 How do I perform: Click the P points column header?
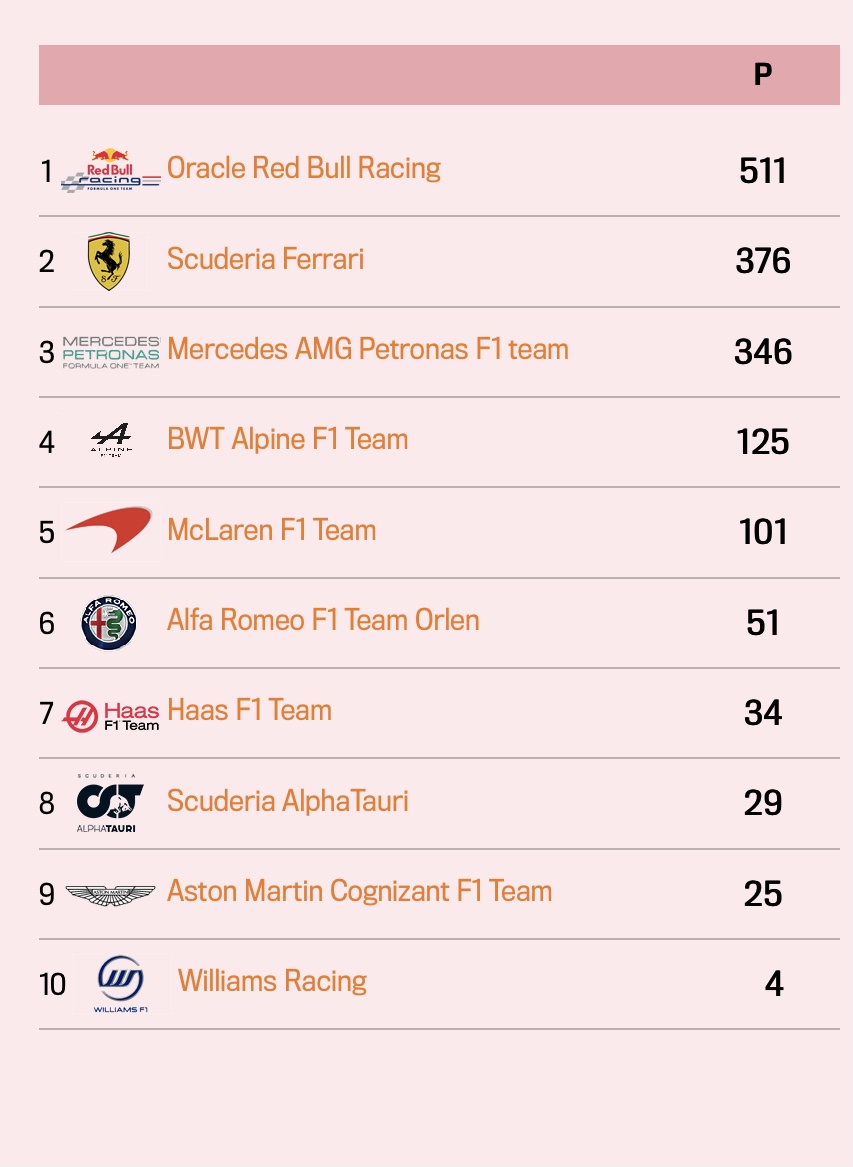763,74
